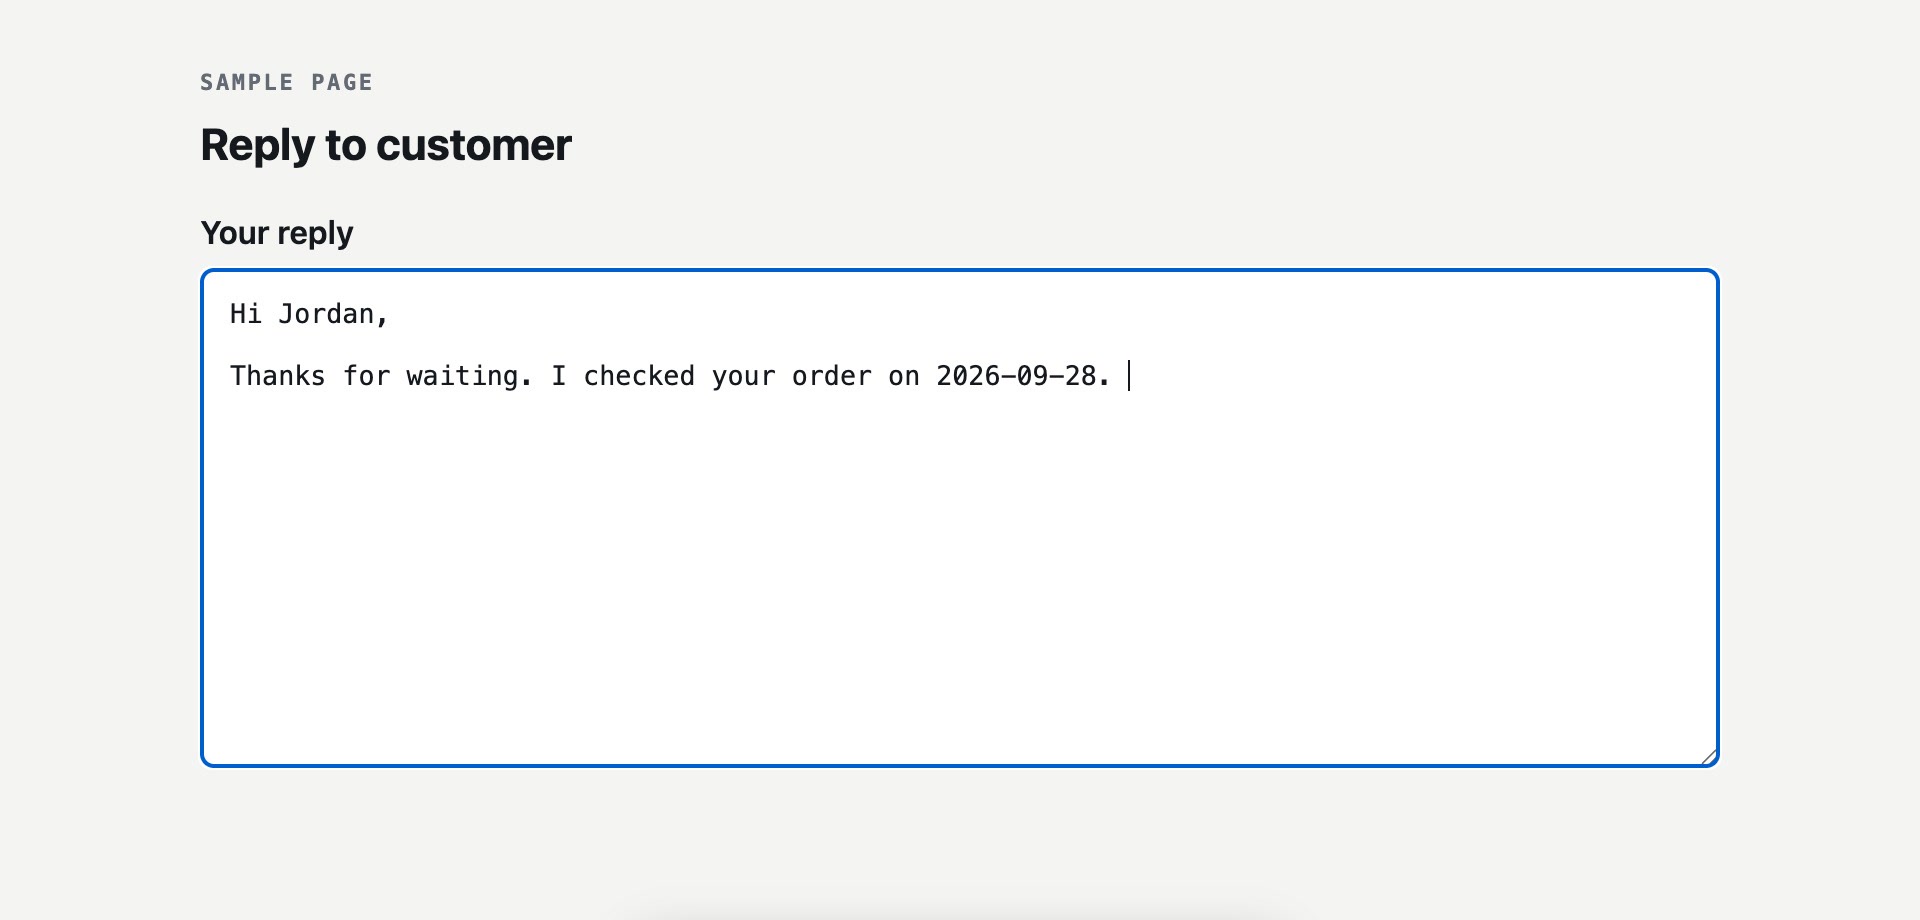Click the "SAMPLE PAGE" text
This screenshot has width=1920, height=920.
[x=286, y=82]
